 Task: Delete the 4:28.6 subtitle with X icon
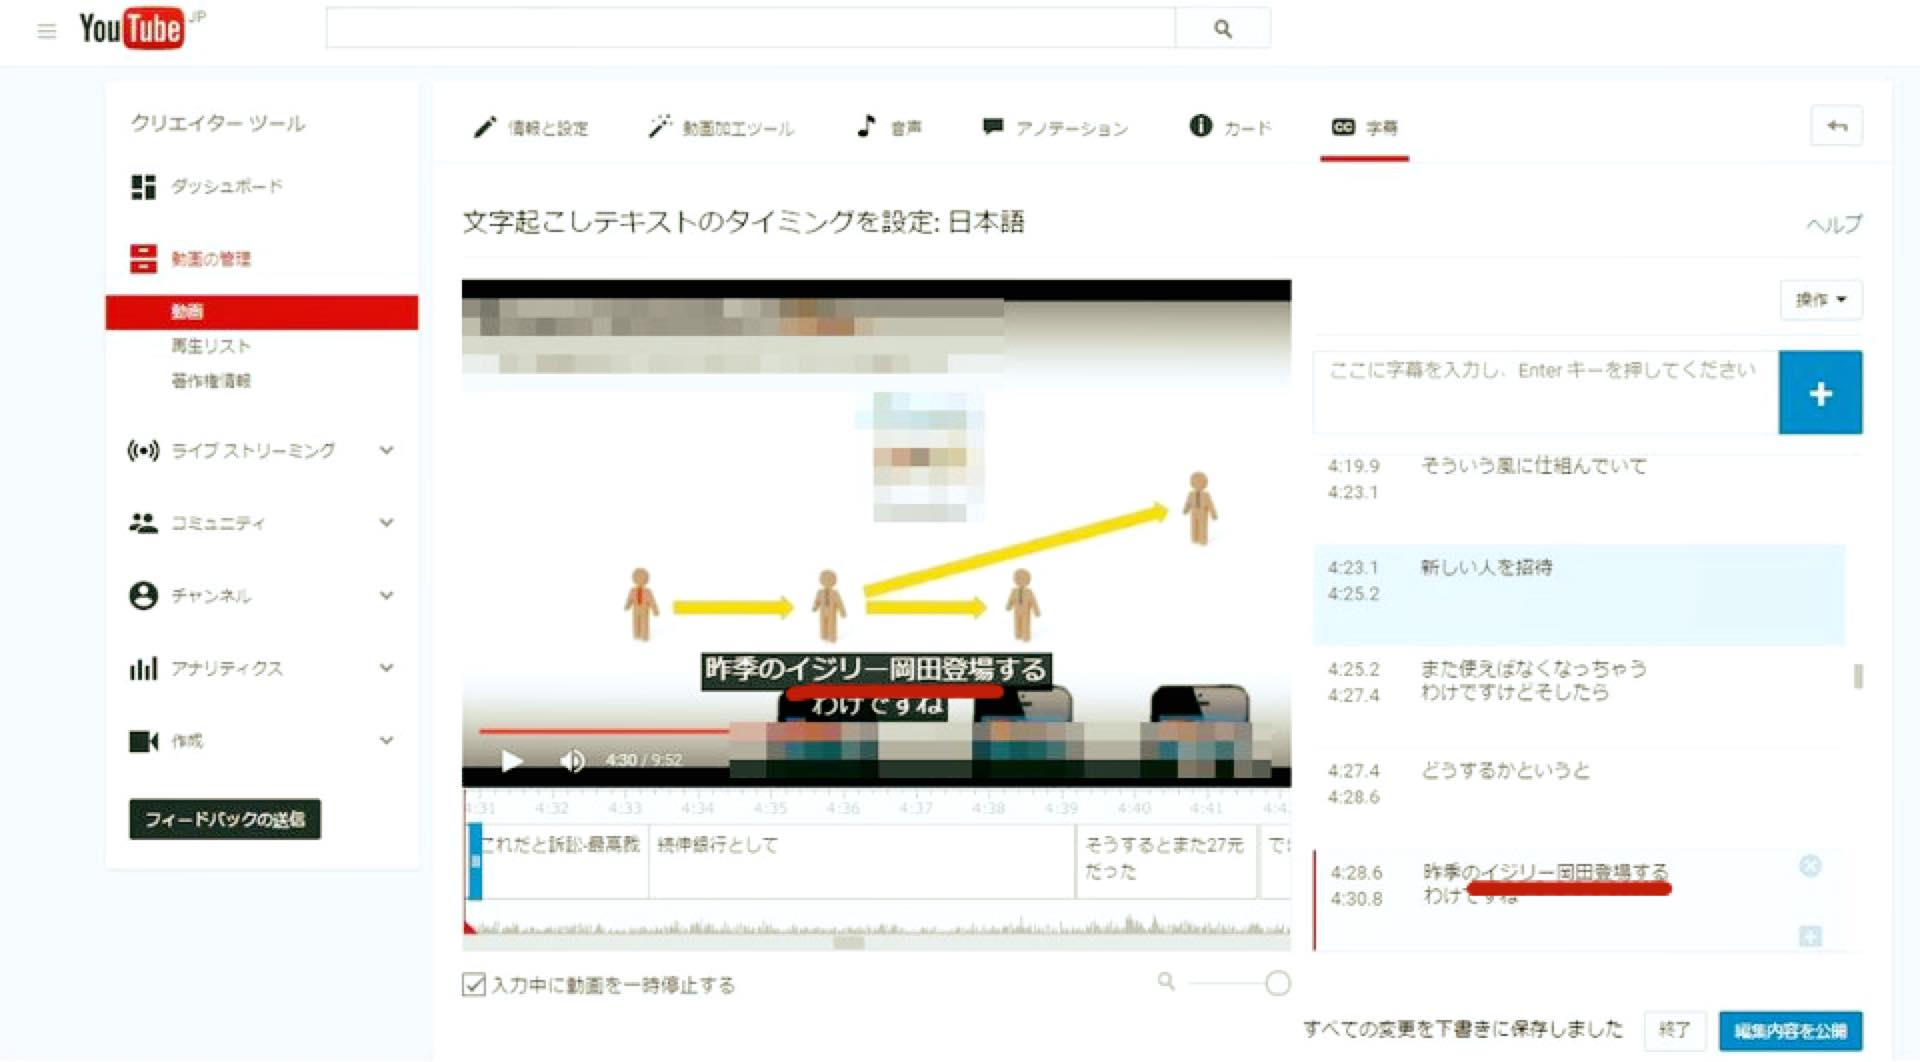point(1809,866)
